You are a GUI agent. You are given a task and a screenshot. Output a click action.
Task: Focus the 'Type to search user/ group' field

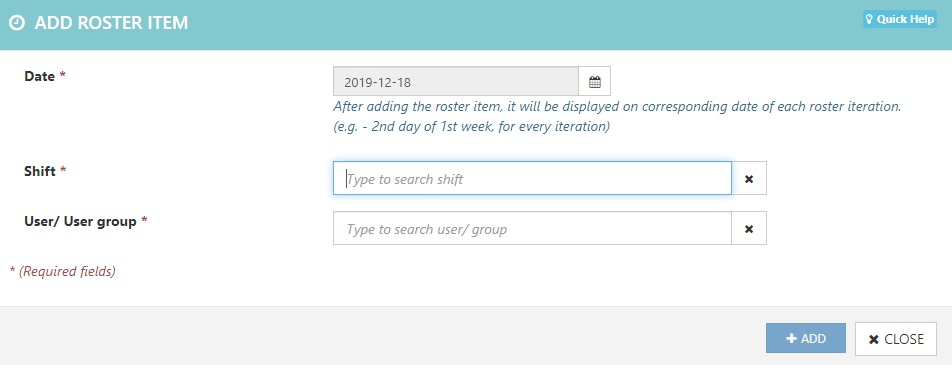[532, 228]
